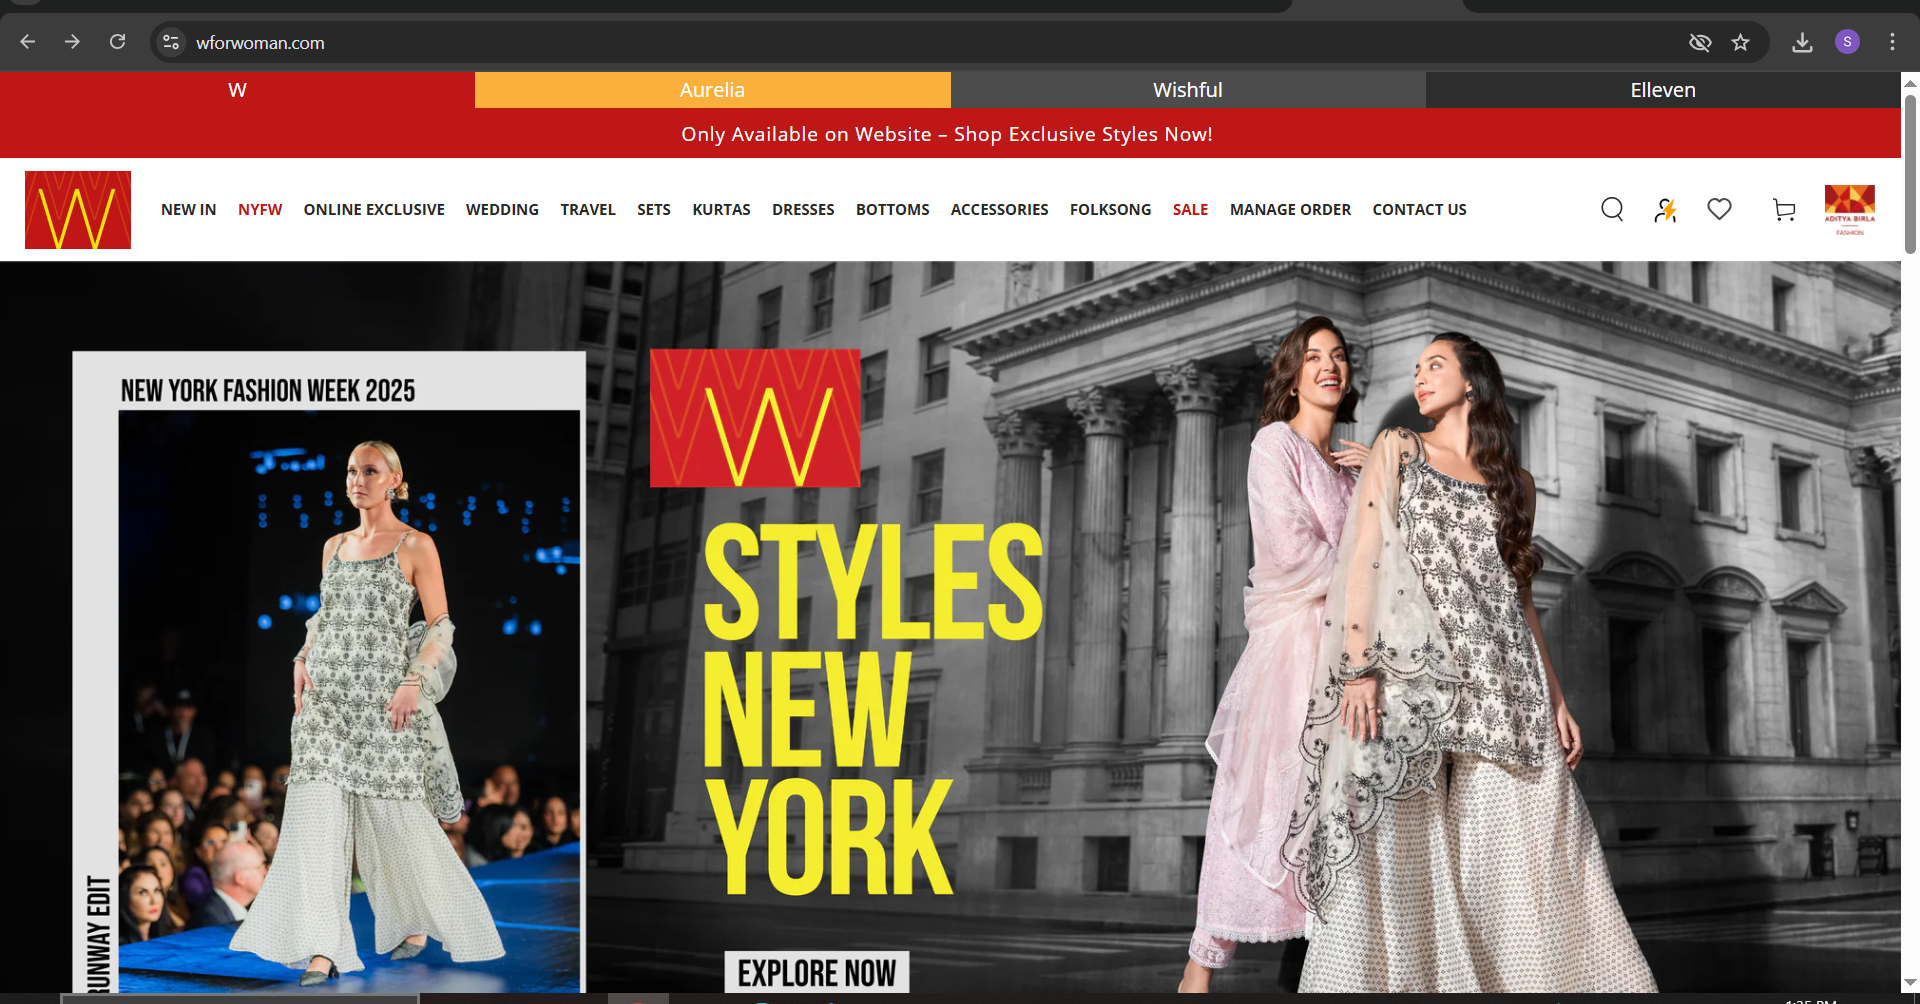The width and height of the screenshot is (1920, 1004).
Task: Open the ACCESSORIES category
Action: tap(1000, 209)
